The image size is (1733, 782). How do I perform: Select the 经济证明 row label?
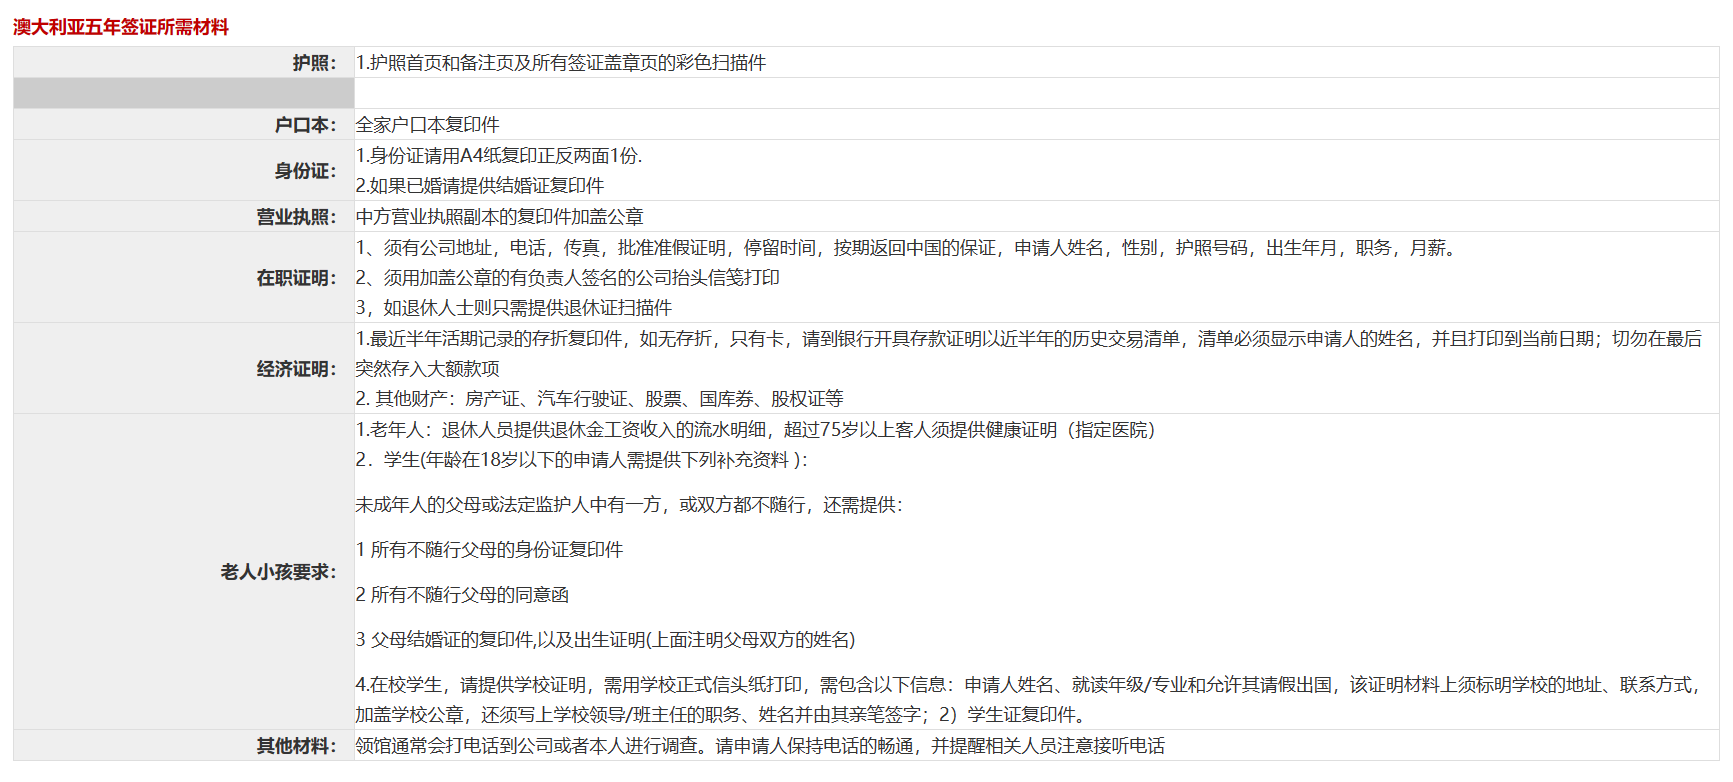coord(296,369)
